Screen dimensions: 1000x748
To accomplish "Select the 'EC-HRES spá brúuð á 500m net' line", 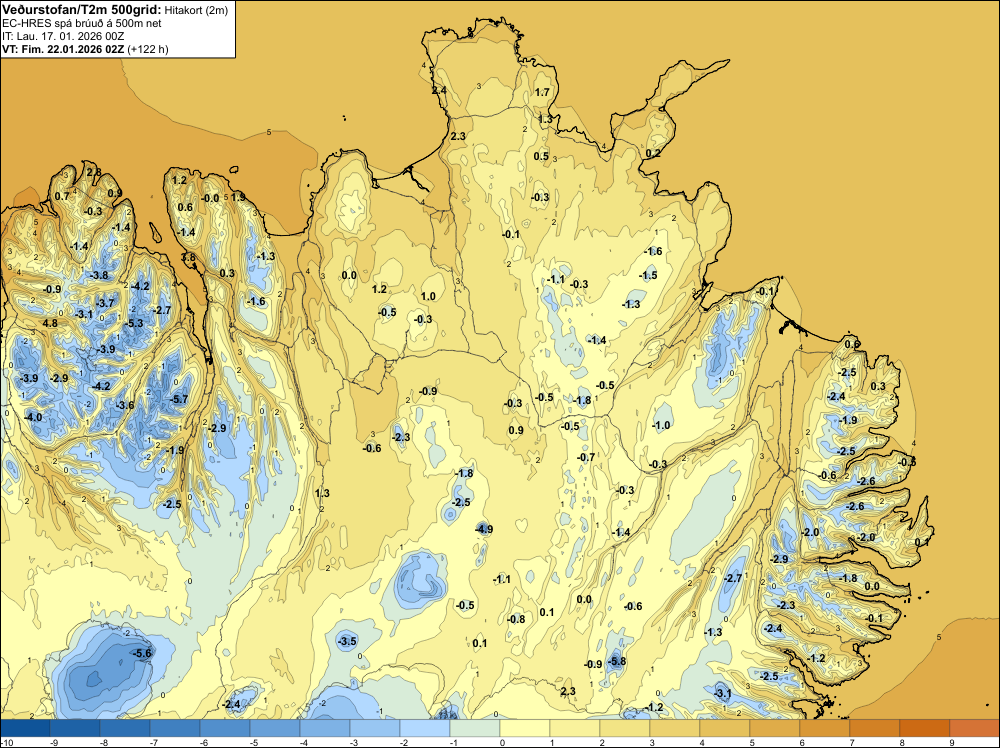I will 82,23.
